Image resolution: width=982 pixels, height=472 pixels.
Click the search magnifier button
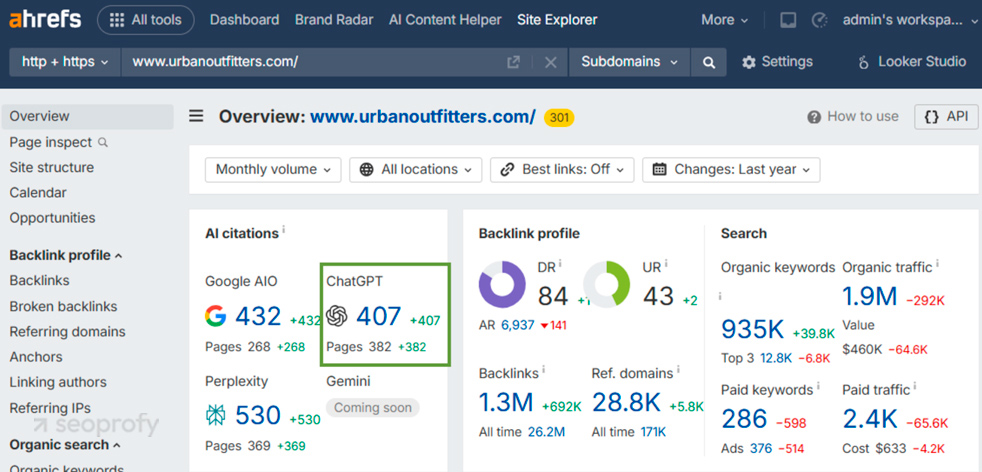click(709, 62)
